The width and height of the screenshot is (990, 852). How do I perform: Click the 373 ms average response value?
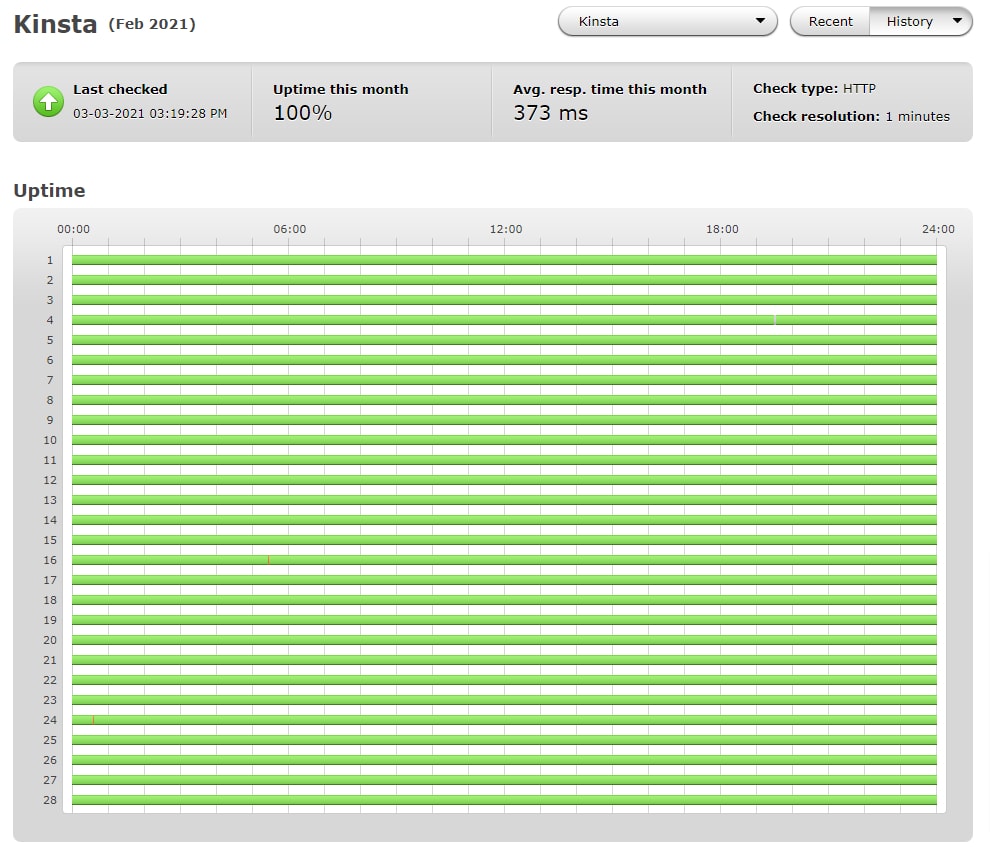click(x=551, y=113)
